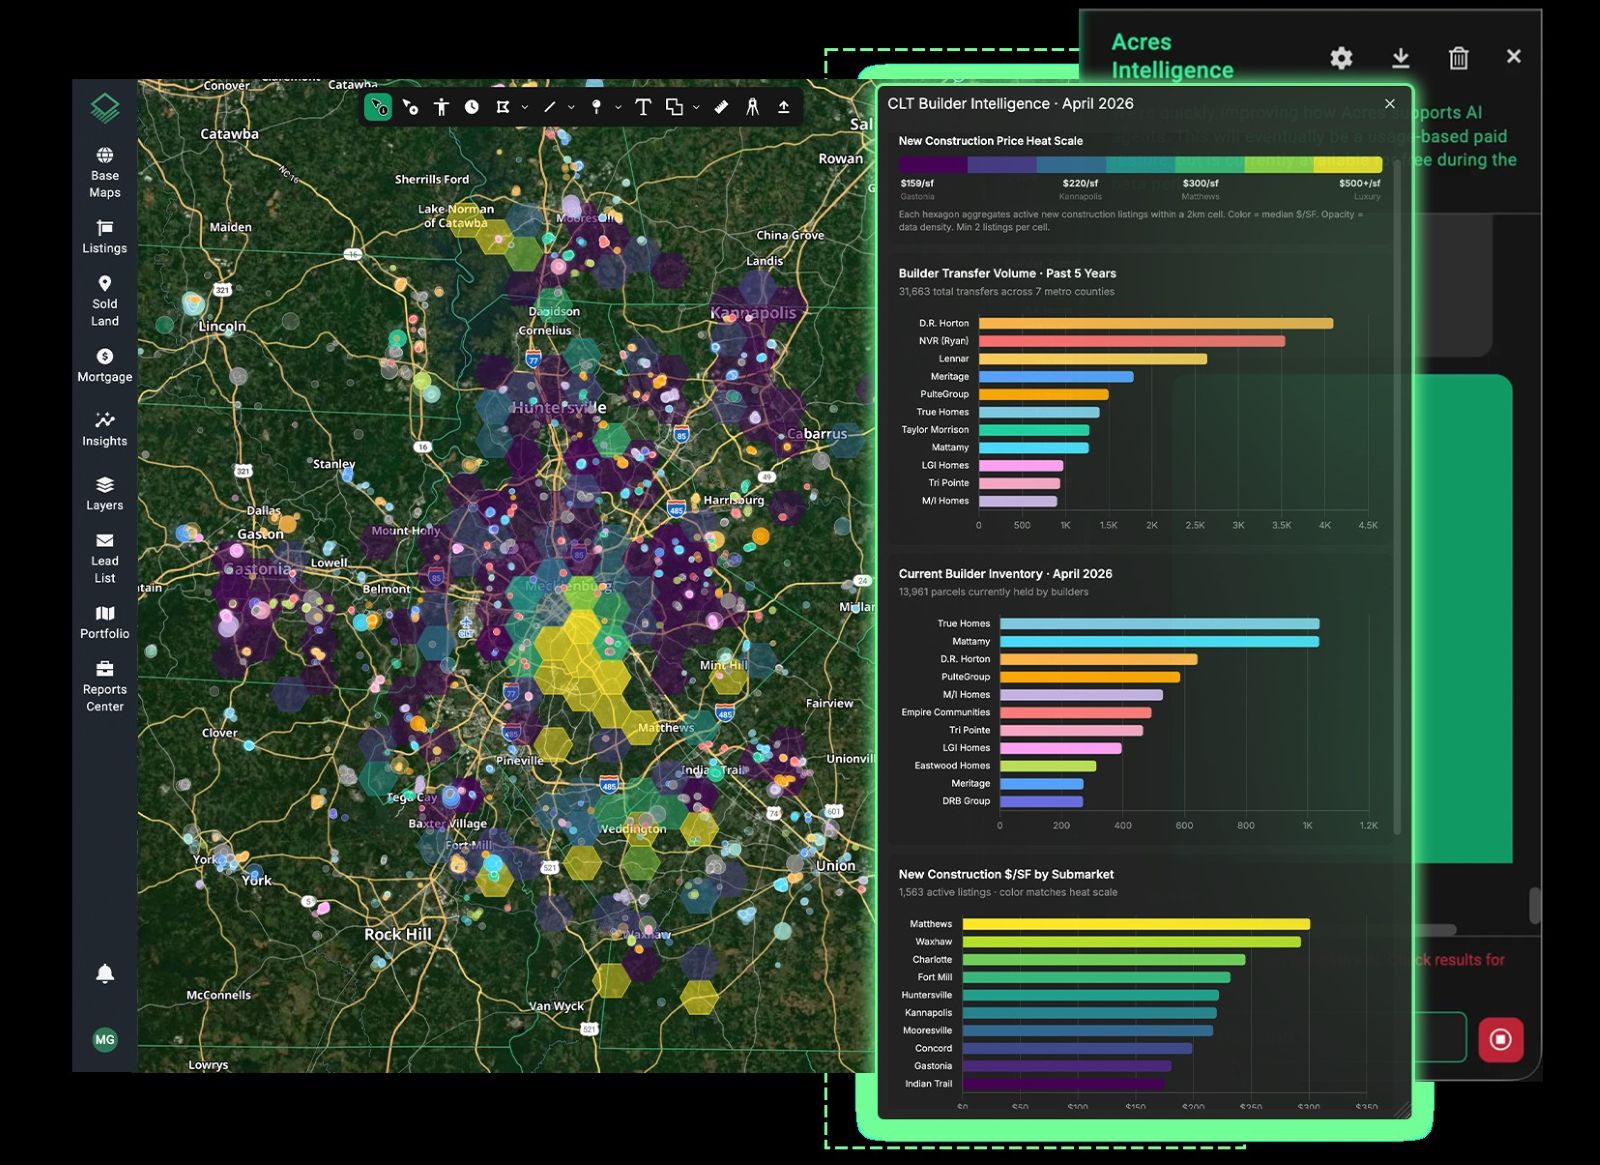Open Base Maps from the sidebar
The width and height of the screenshot is (1600, 1165).
click(x=105, y=173)
